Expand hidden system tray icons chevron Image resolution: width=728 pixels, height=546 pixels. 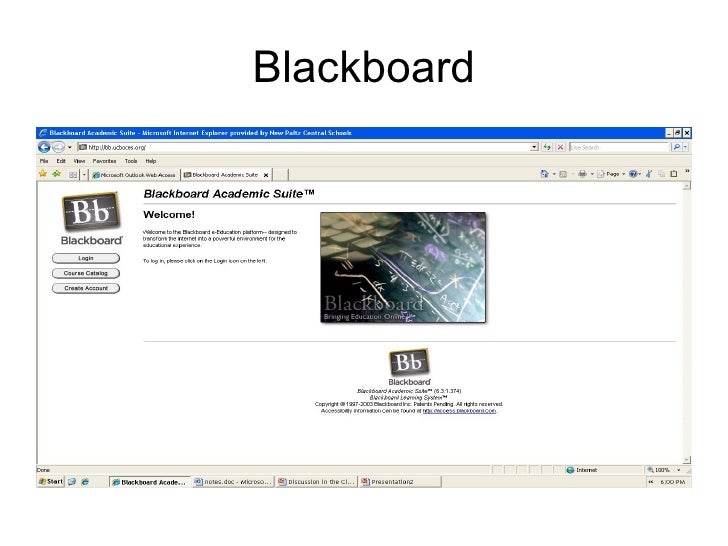coord(650,482)
